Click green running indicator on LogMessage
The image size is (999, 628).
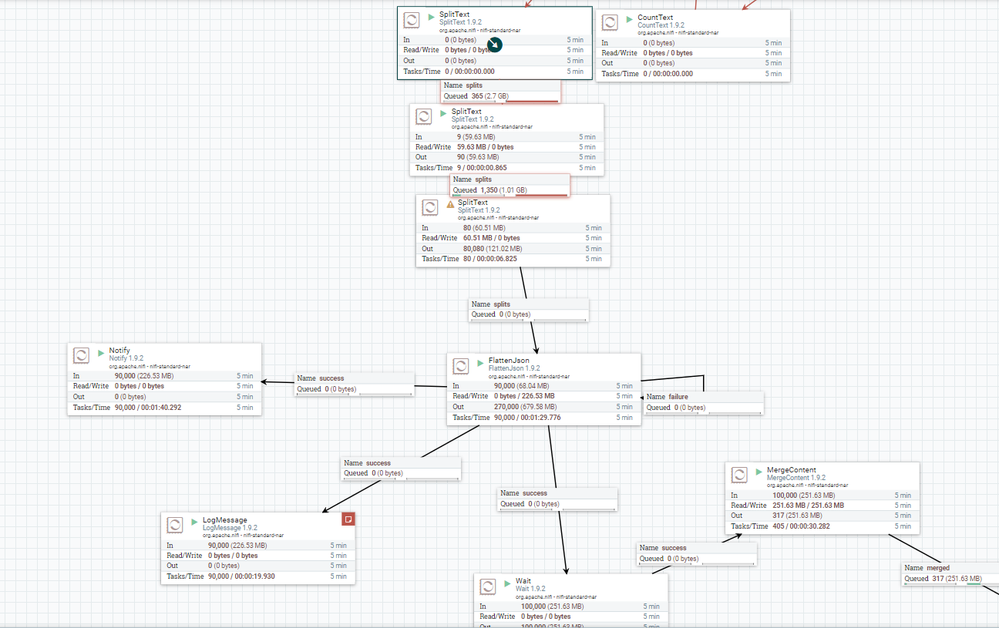pyautogui.click(x=194, y=522)
